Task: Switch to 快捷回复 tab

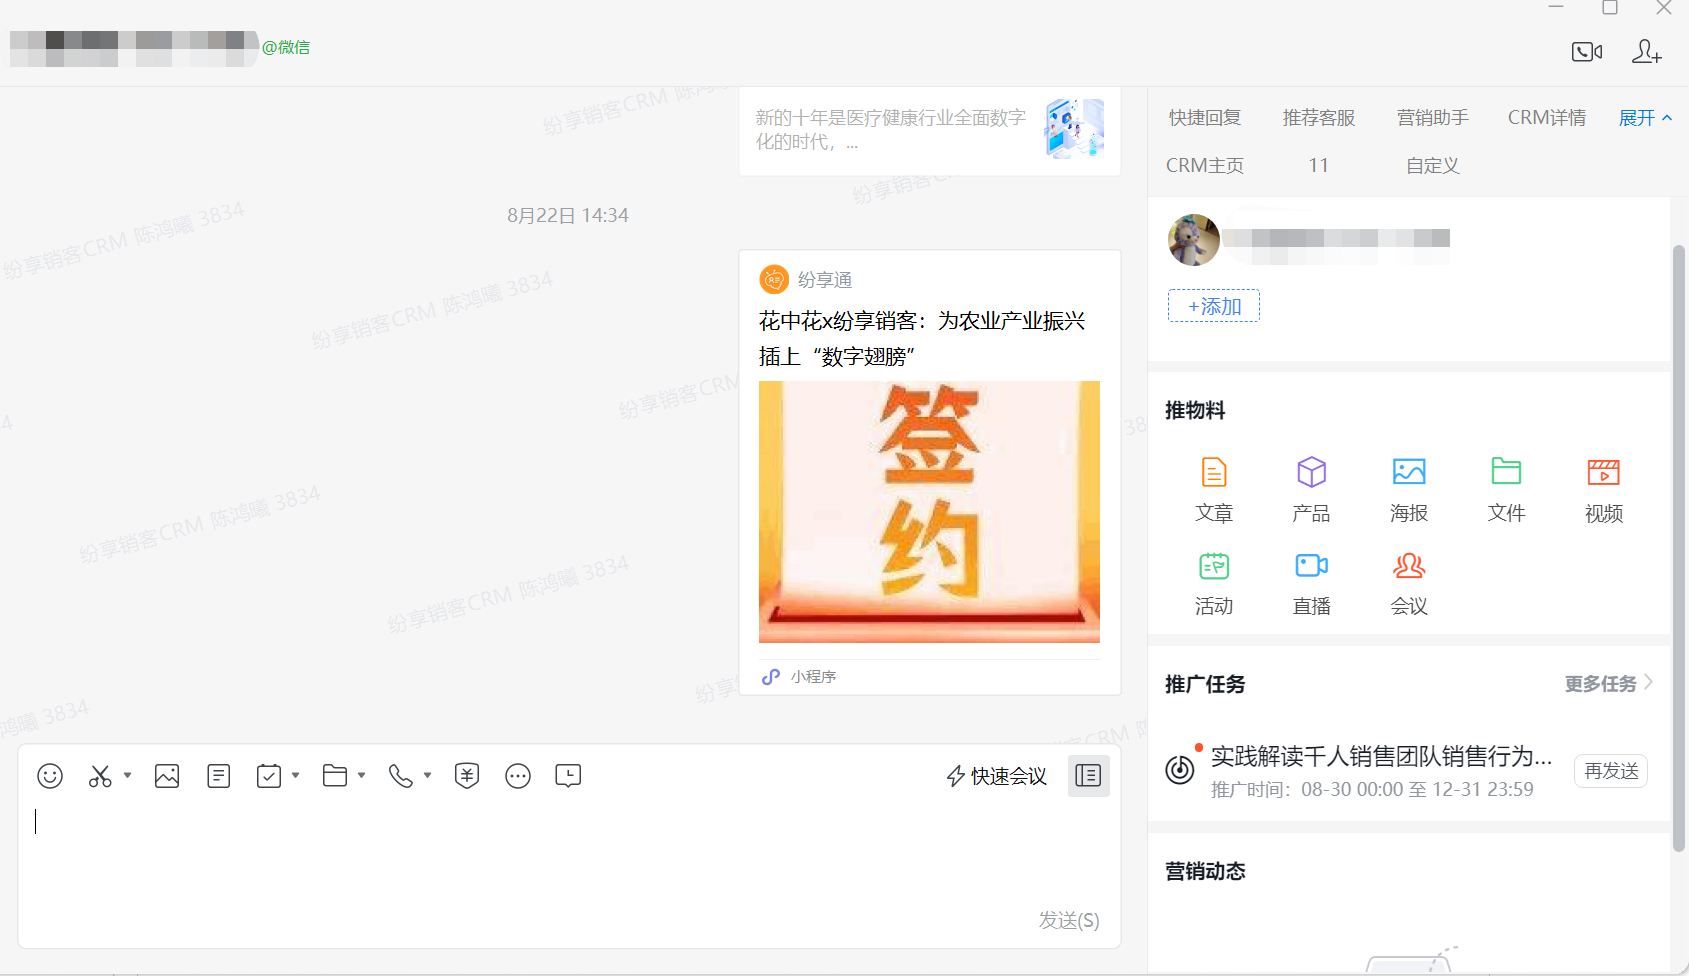Action: pyautogui.click(x=1205, y=118)
